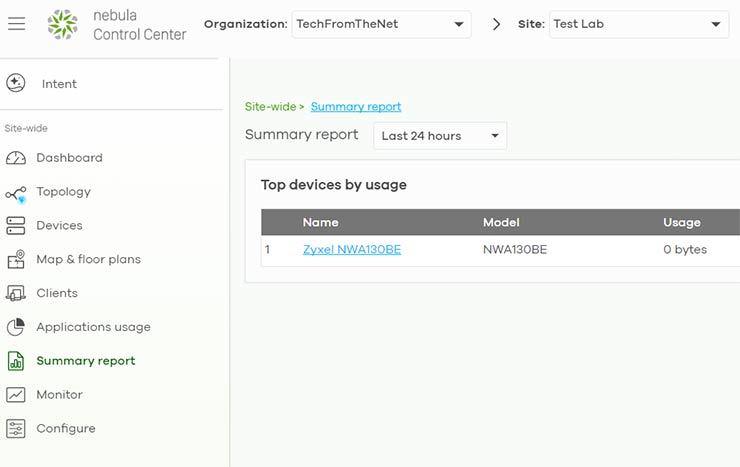Select Summary report in the sidebar

pos(85,361)
